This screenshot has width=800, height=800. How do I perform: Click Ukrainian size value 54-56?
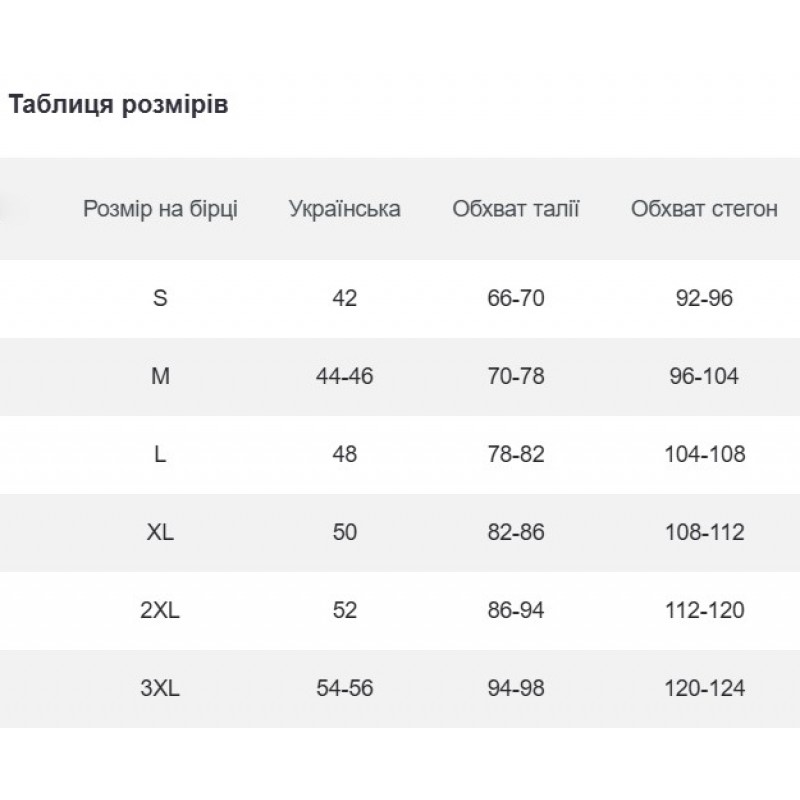[x=344, y=688]
